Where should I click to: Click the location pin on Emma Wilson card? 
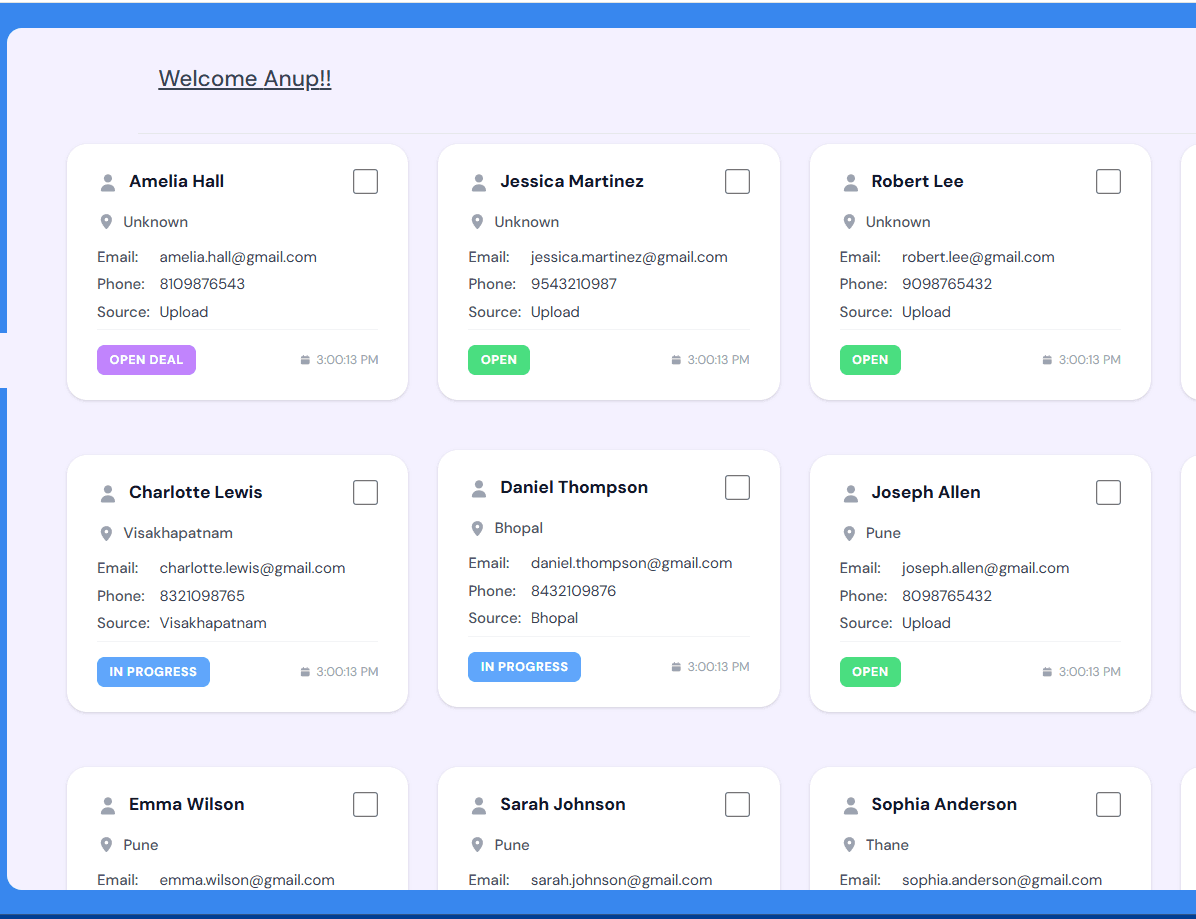[x=105, y=844]
